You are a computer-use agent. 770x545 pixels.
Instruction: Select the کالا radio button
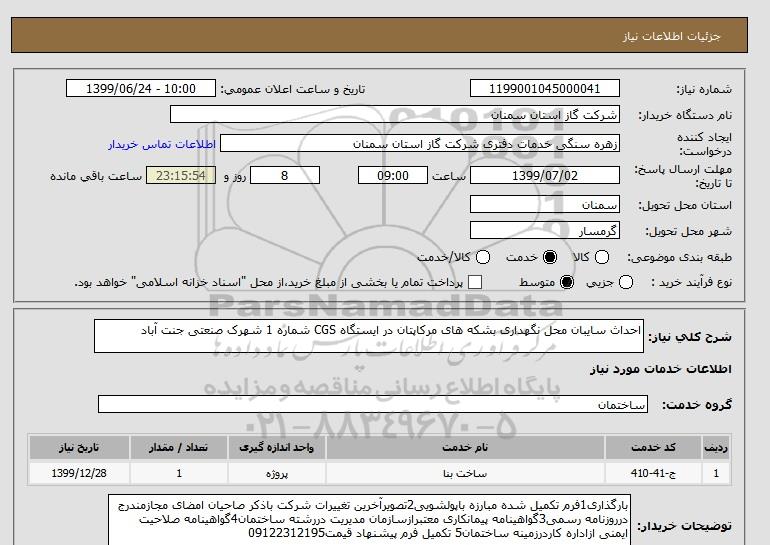coord(602,257)
